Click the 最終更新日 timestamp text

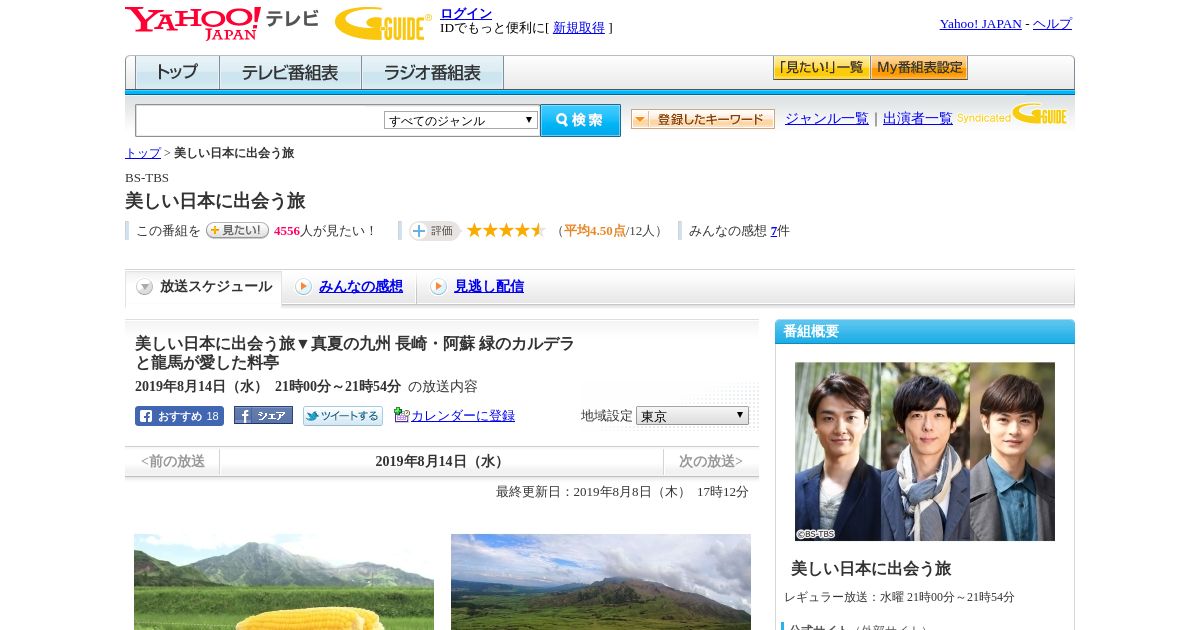click(x=622, y=492)
